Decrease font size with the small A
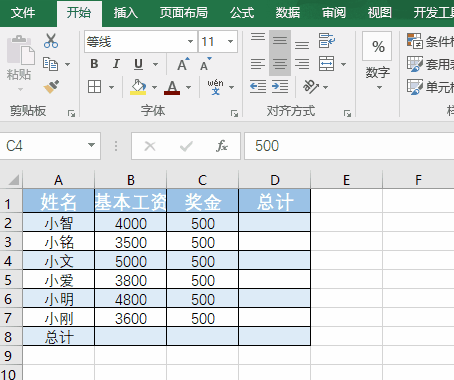 pyautogui.click(x=206, y=64)
